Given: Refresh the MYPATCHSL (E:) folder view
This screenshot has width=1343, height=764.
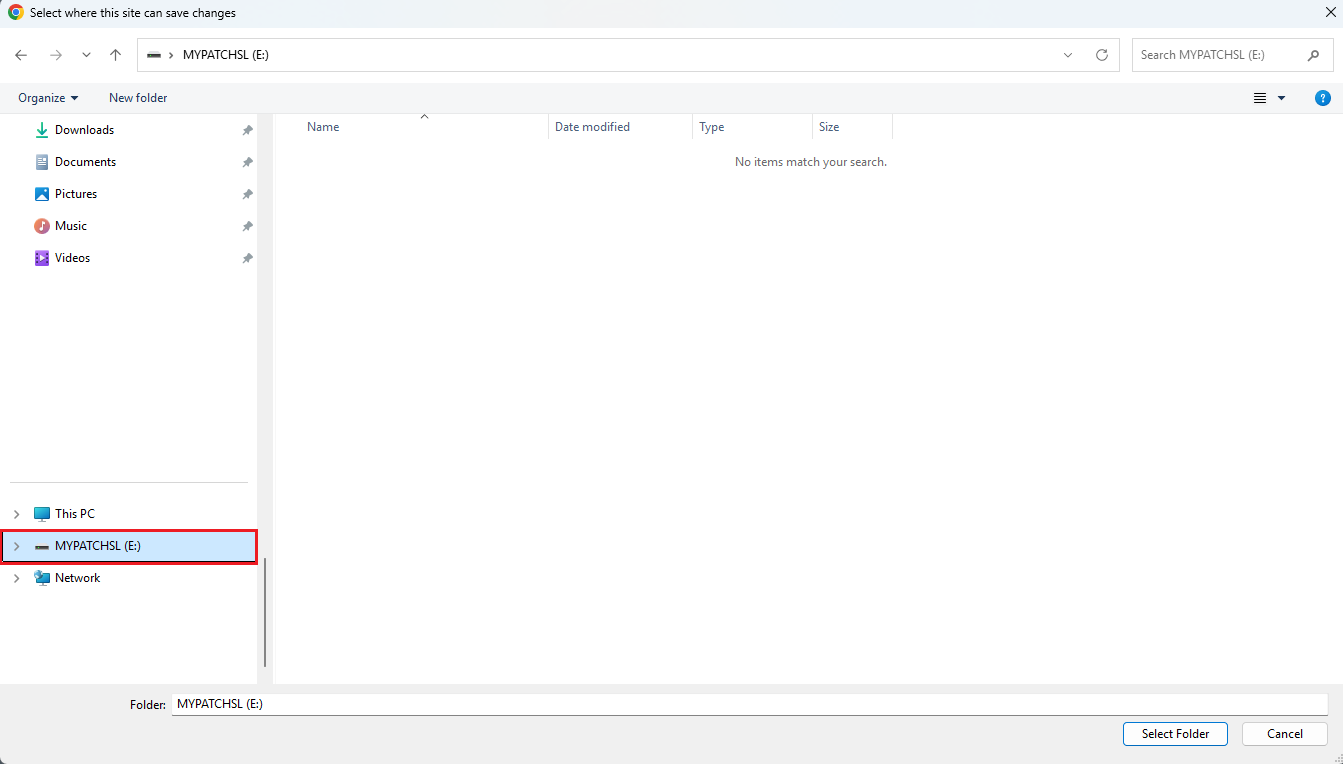Looking at the screenshot, I should 1101,55.
